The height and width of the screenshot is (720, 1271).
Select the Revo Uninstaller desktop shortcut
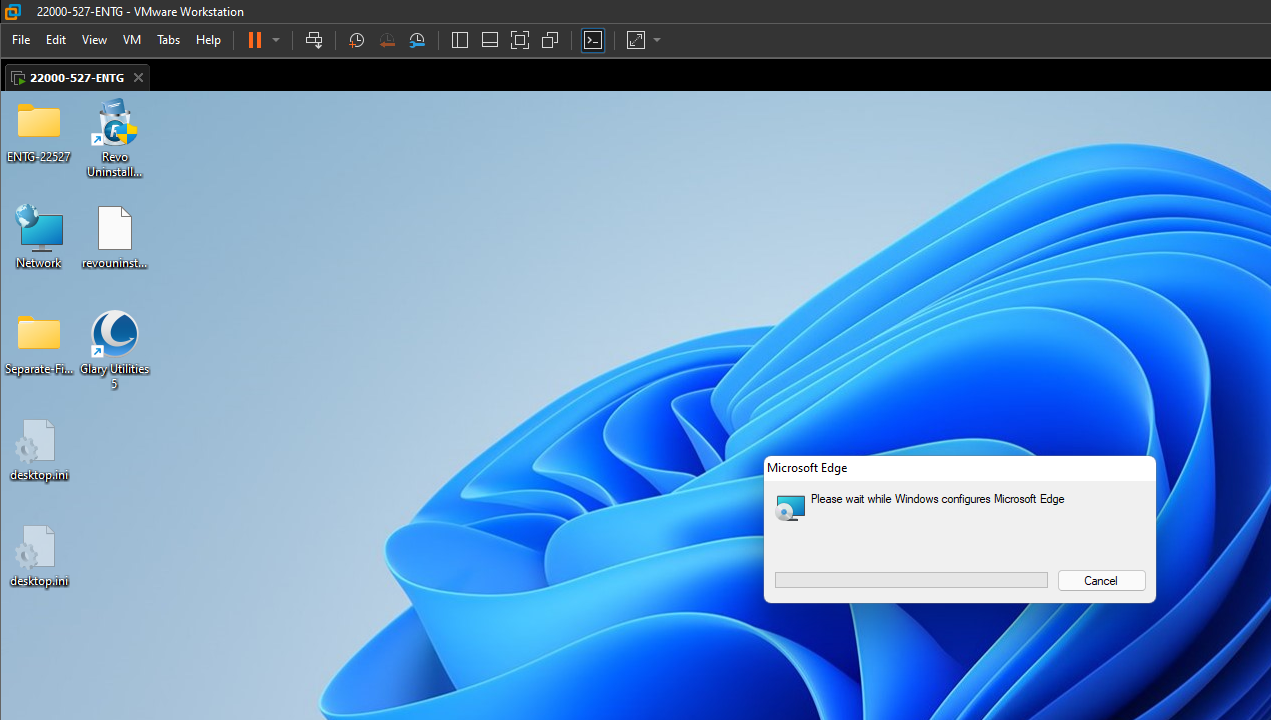tap(114, 139)
